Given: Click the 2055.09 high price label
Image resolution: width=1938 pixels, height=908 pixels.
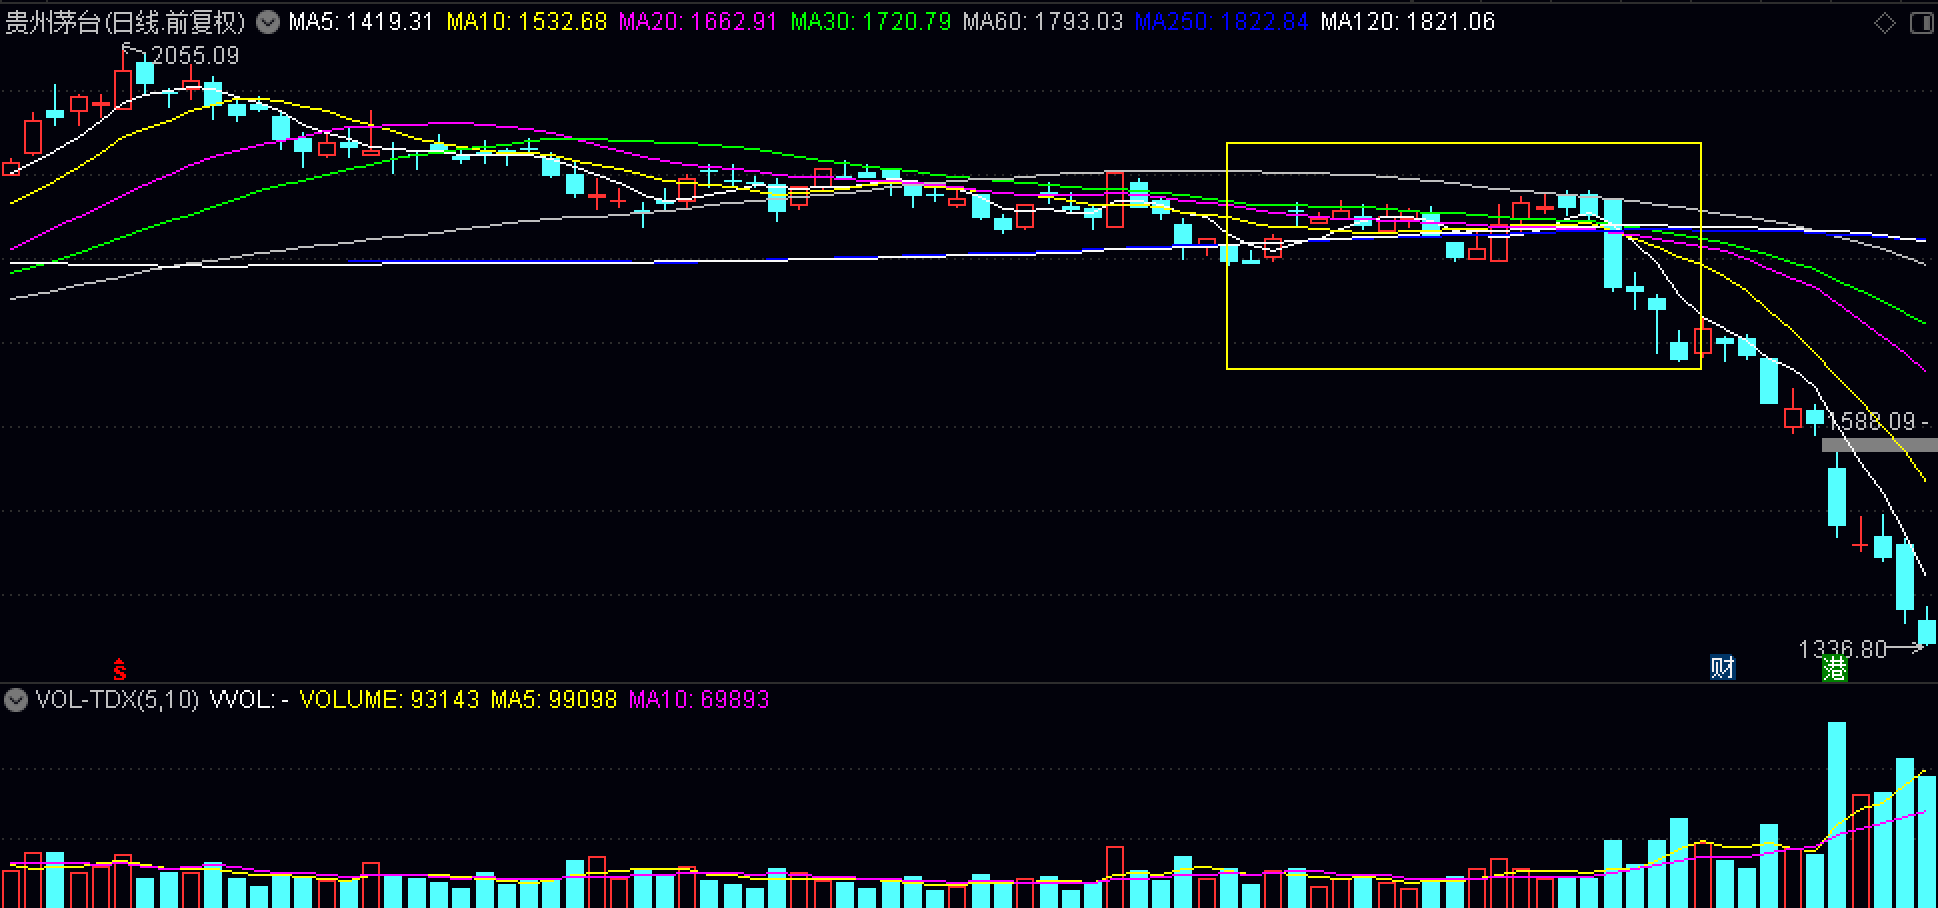Looking at the screenshot, I should coord(195,56).
